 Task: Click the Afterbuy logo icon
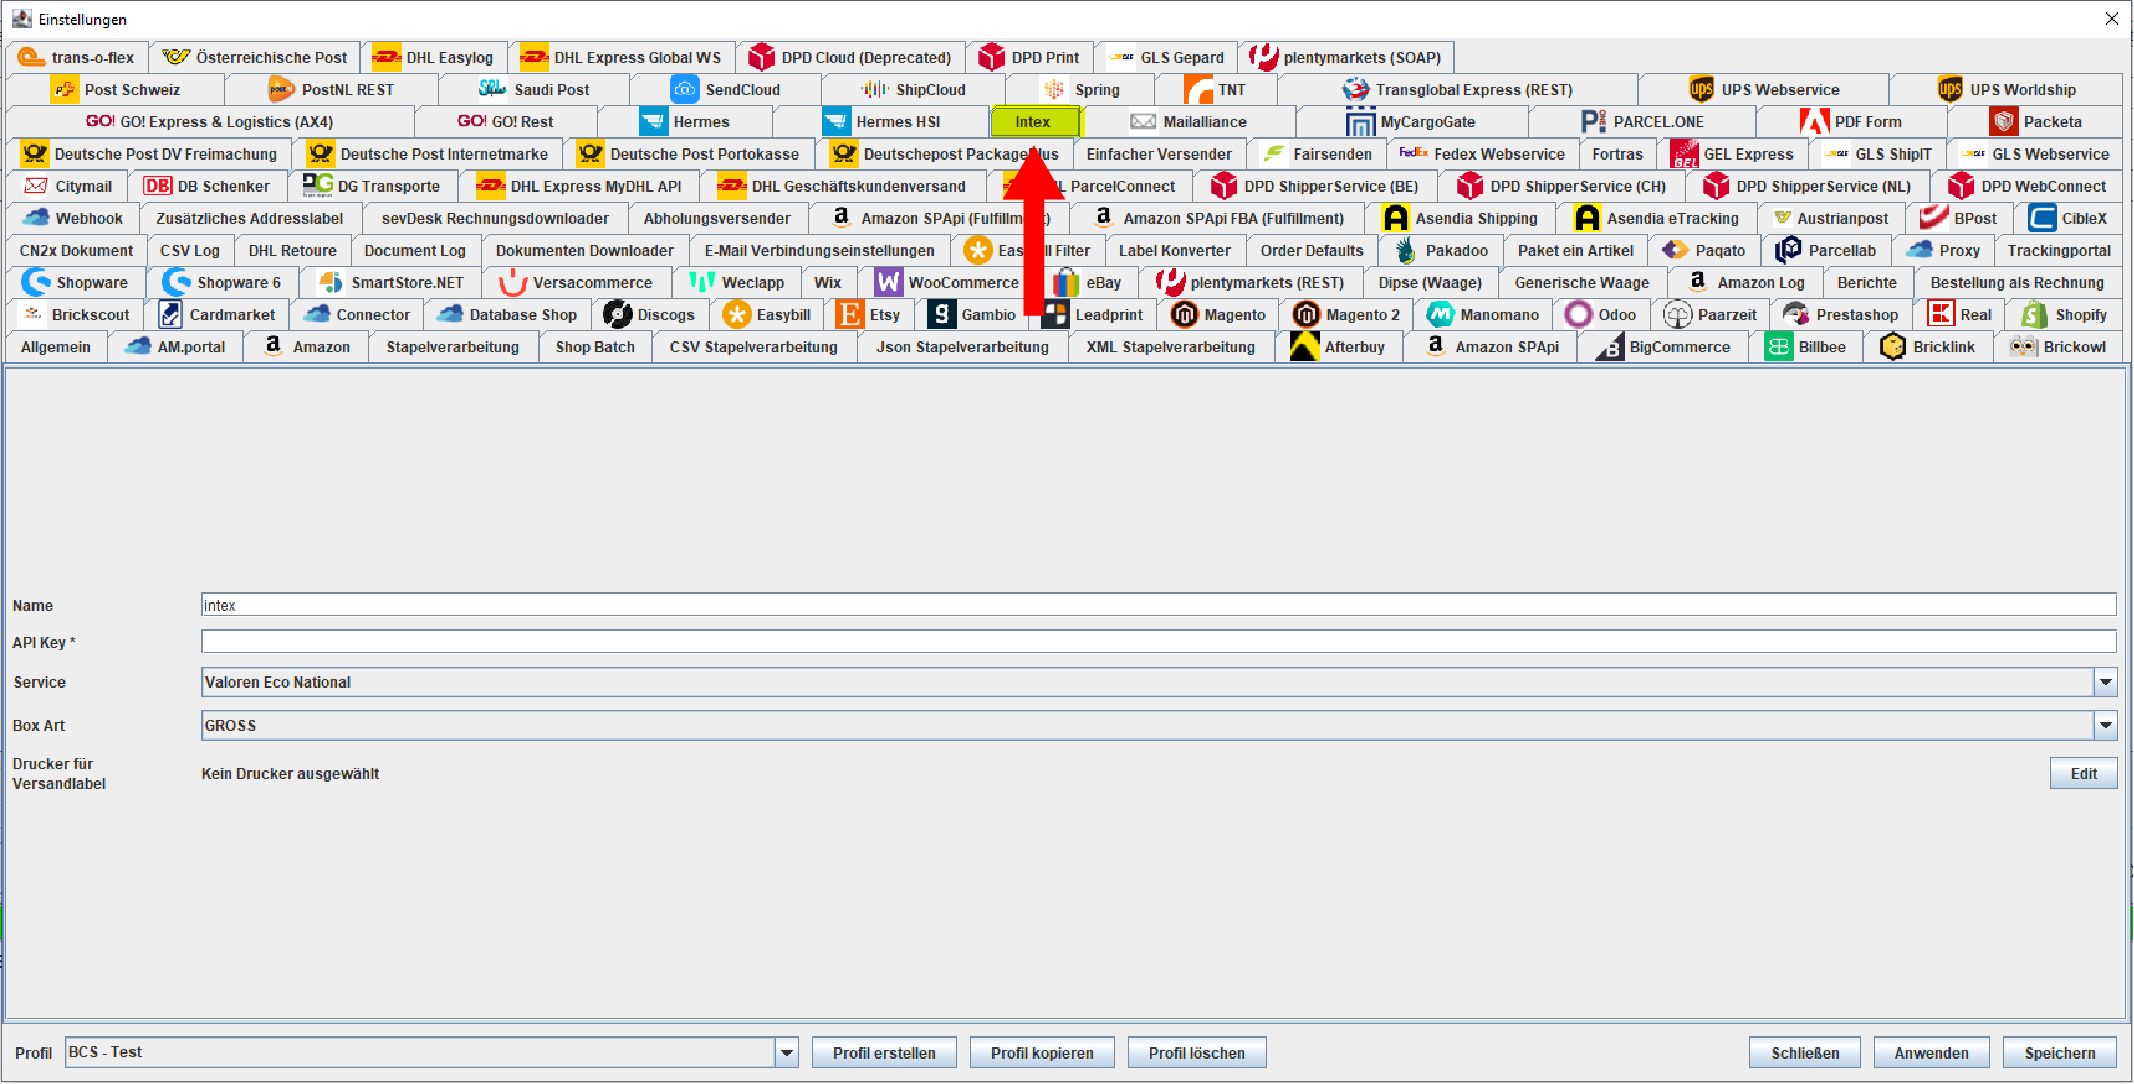1304,346
